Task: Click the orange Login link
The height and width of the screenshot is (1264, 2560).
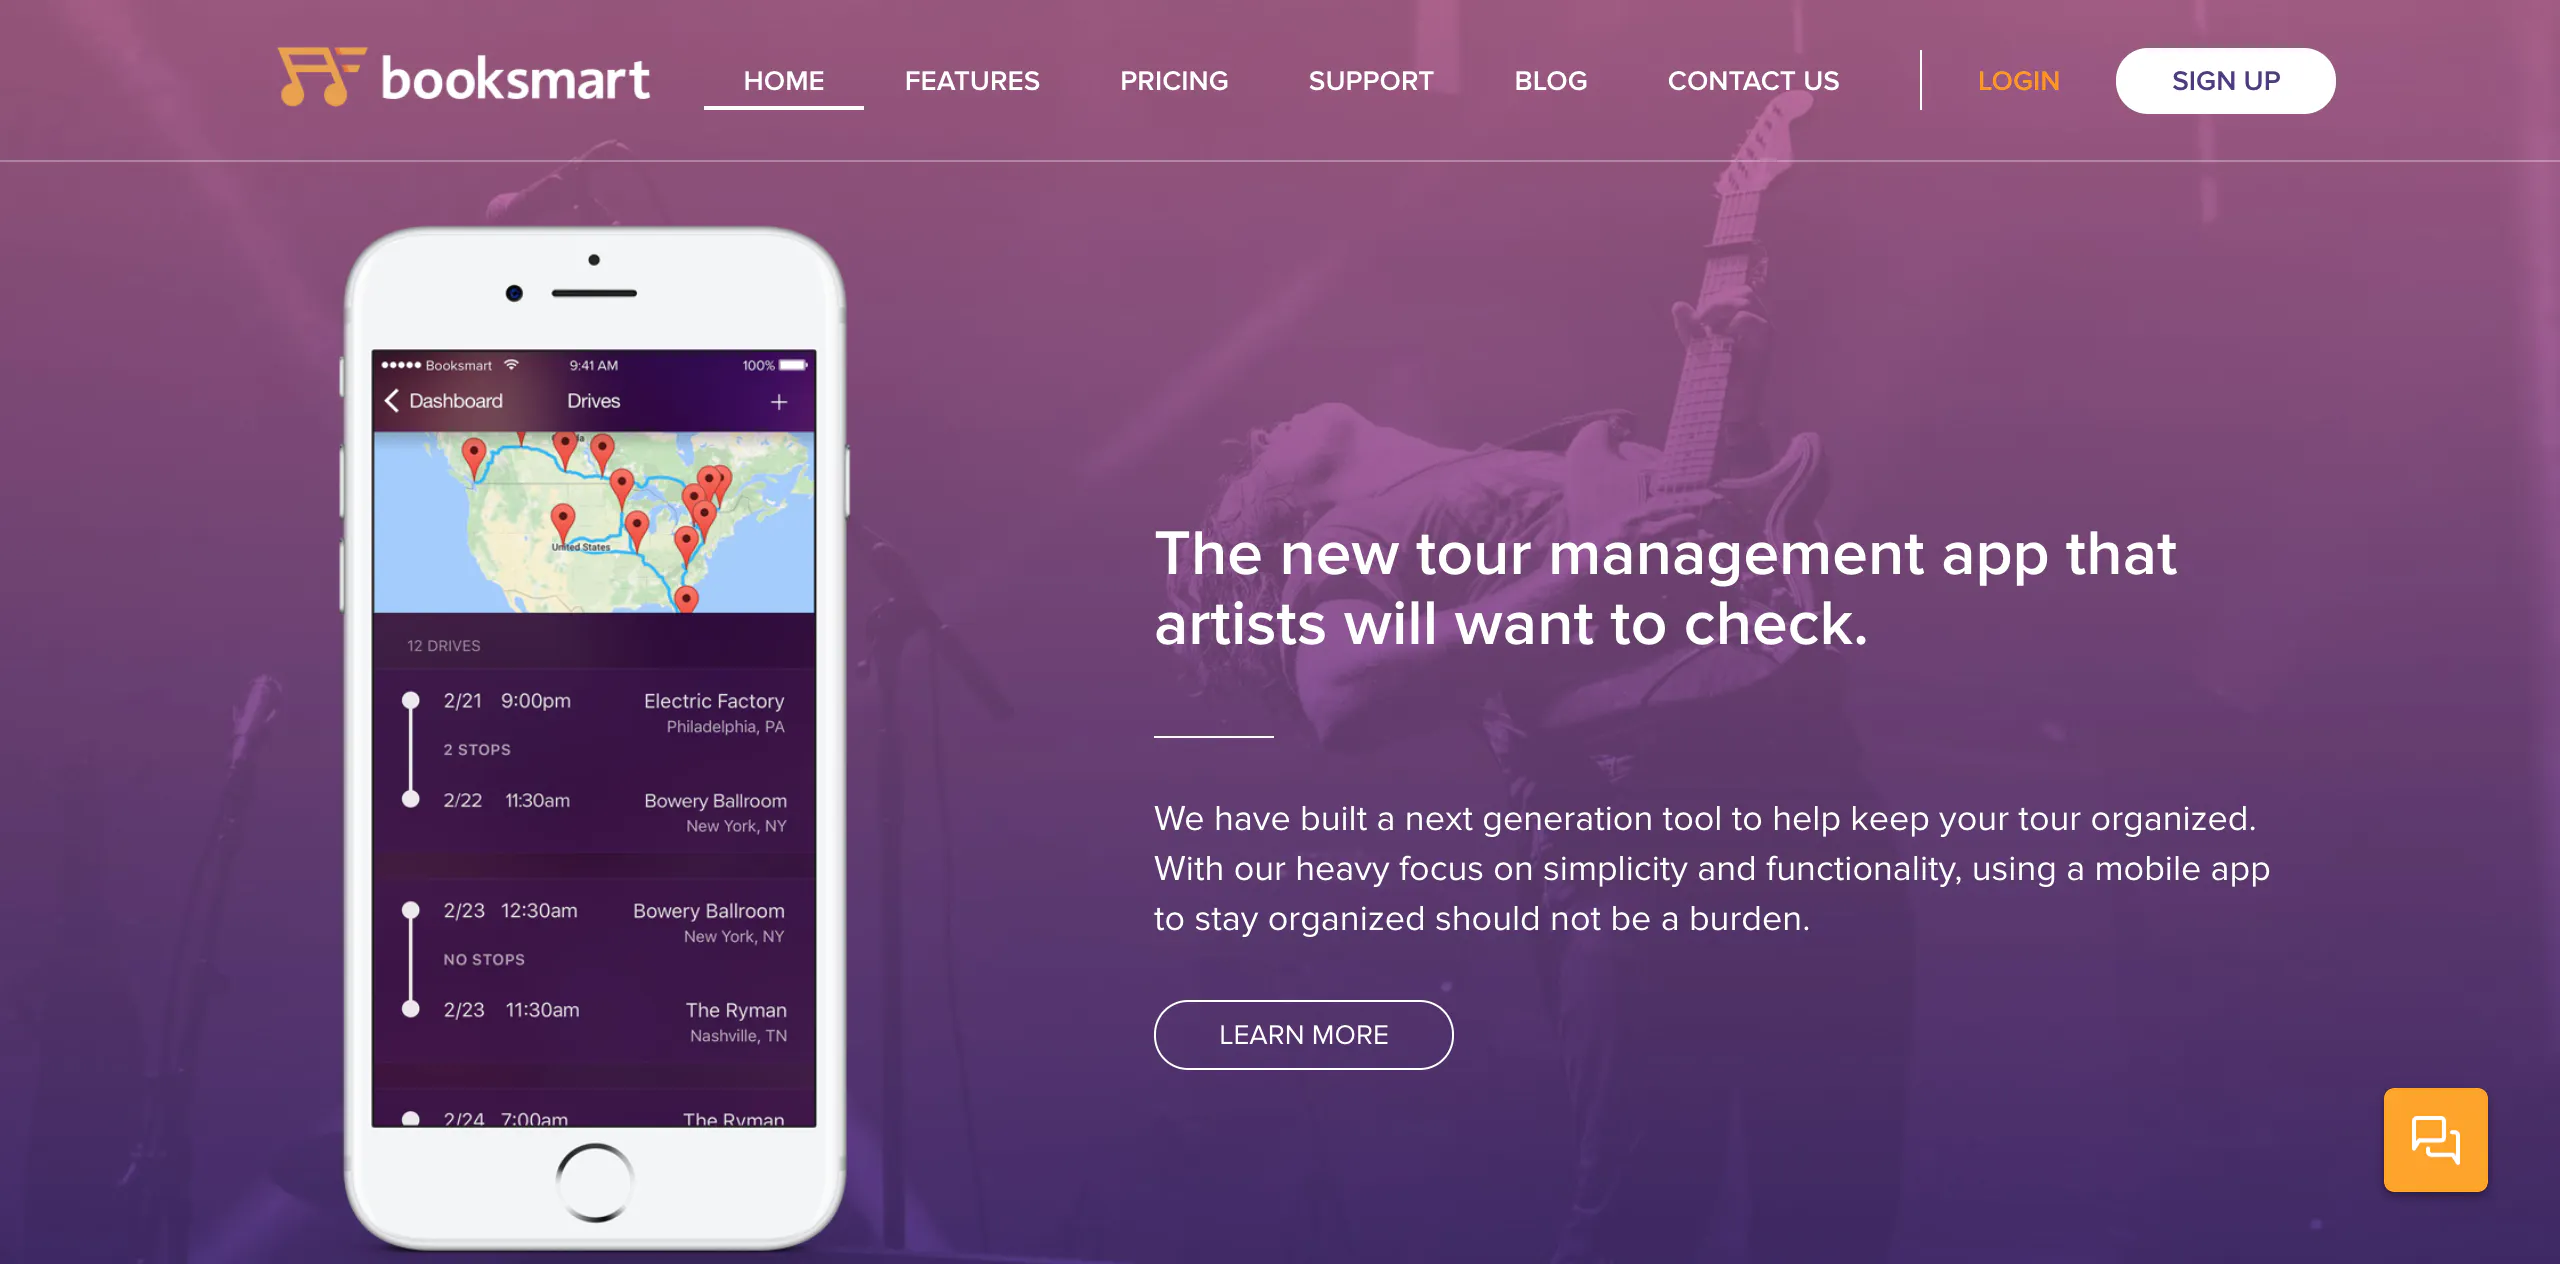Action: point(2018,81)
